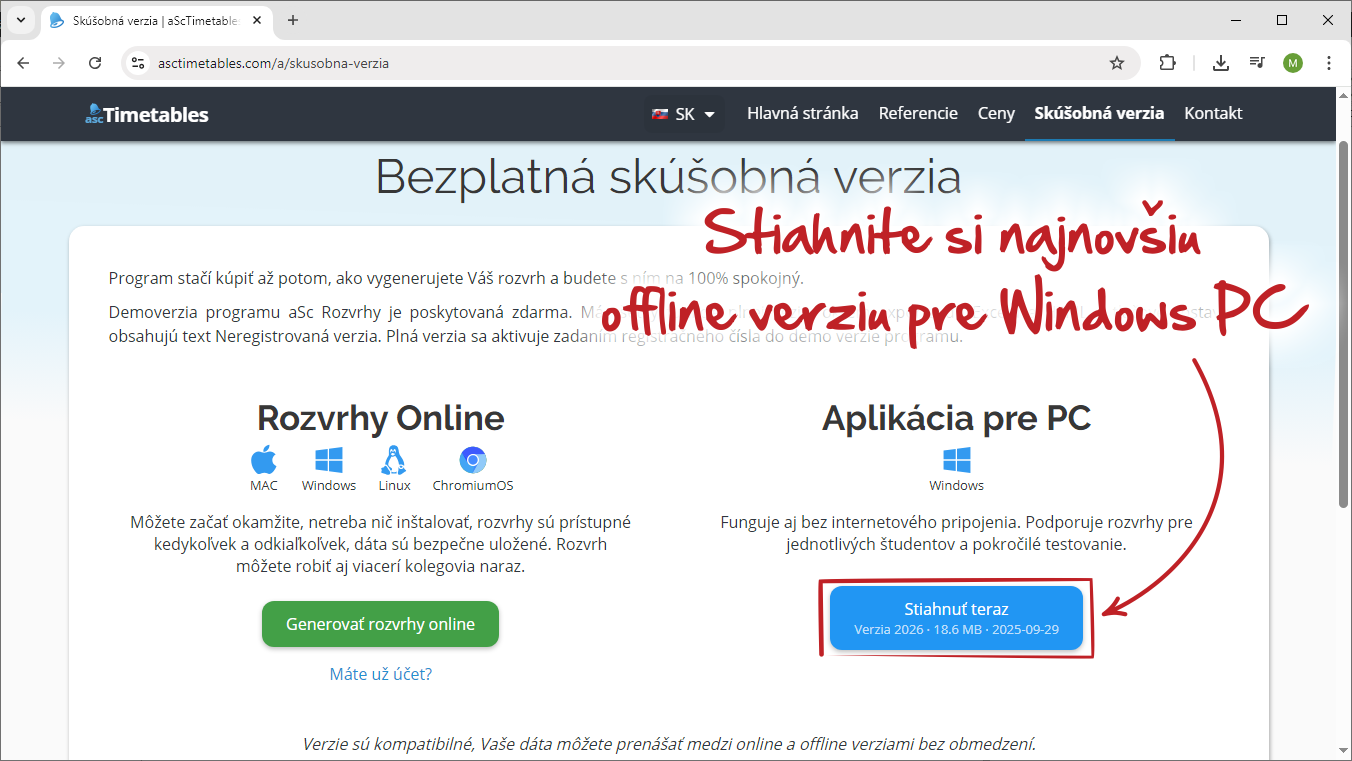This screenshot has width=1352, height=761.
Task: Open the tab search dropdown arrow
Action: (20, 20)
